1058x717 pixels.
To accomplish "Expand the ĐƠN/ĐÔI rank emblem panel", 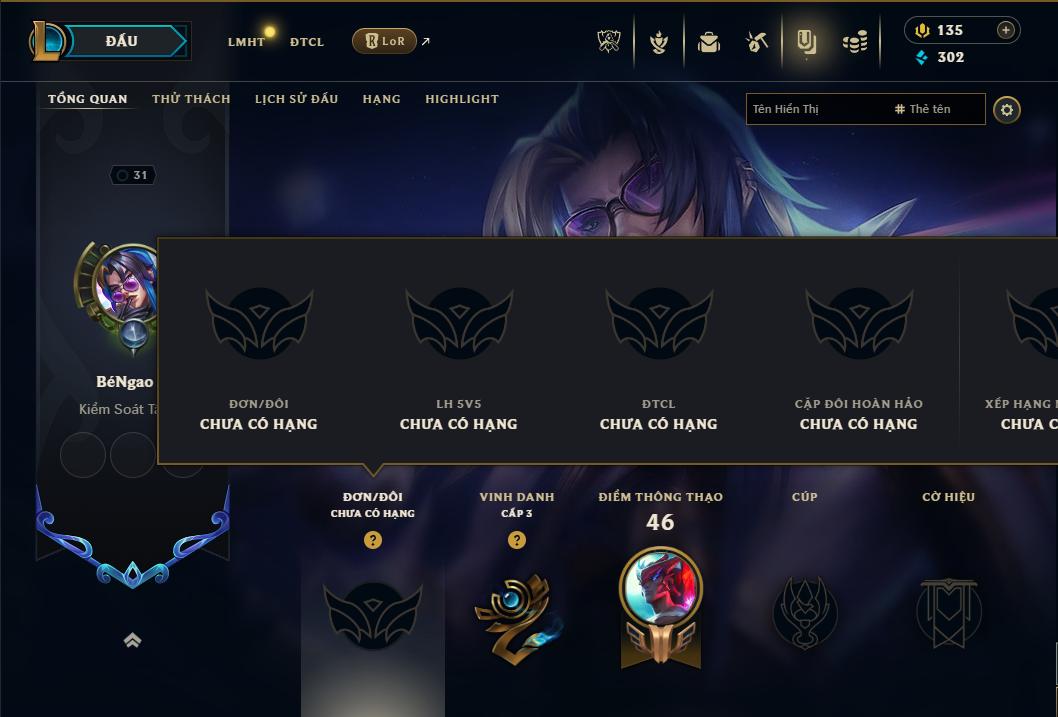I will (x=372, y=615).
